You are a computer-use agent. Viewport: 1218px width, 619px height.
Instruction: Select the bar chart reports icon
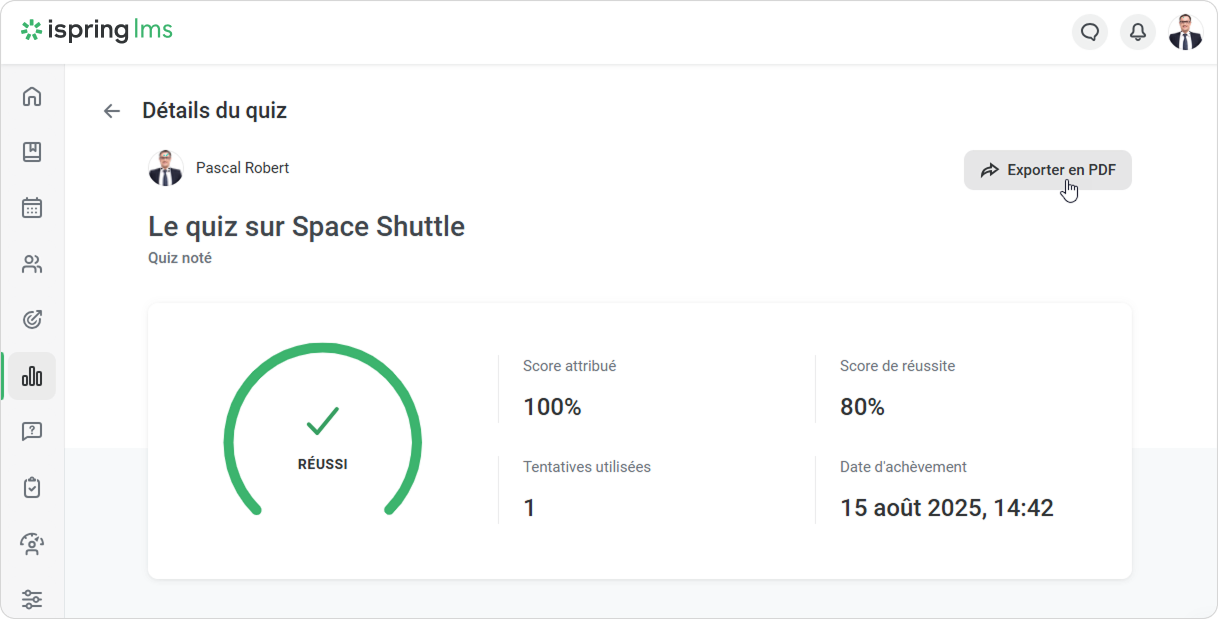(x=32, y=376)
